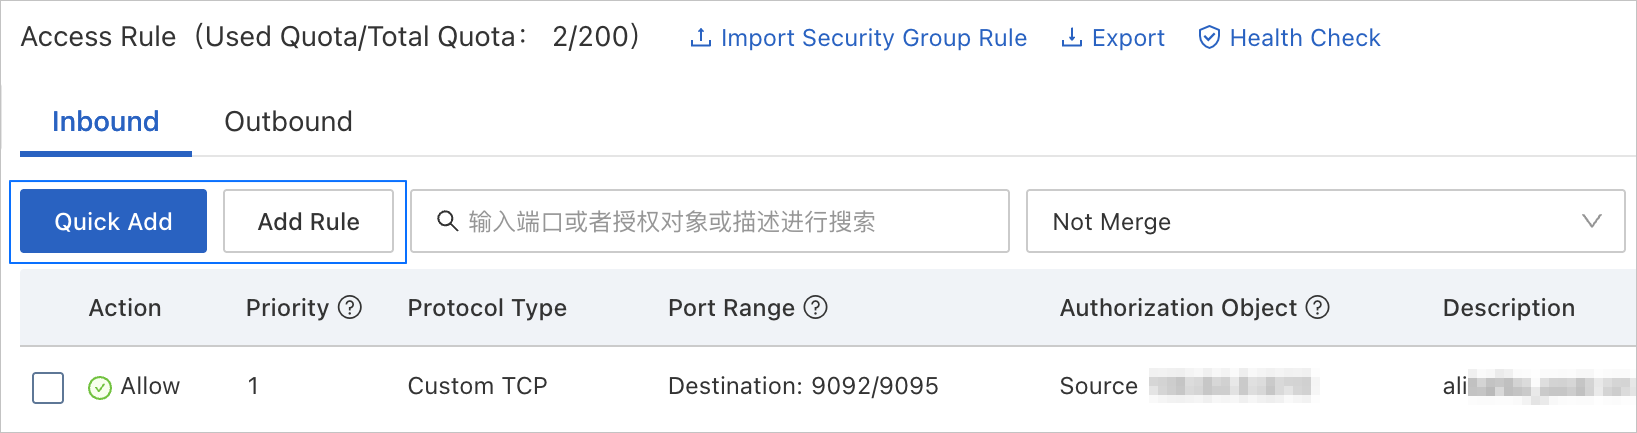Open the Import Security Group Rule link
This screenshot has height=433, width=1637.
click(x=873, y=38)
